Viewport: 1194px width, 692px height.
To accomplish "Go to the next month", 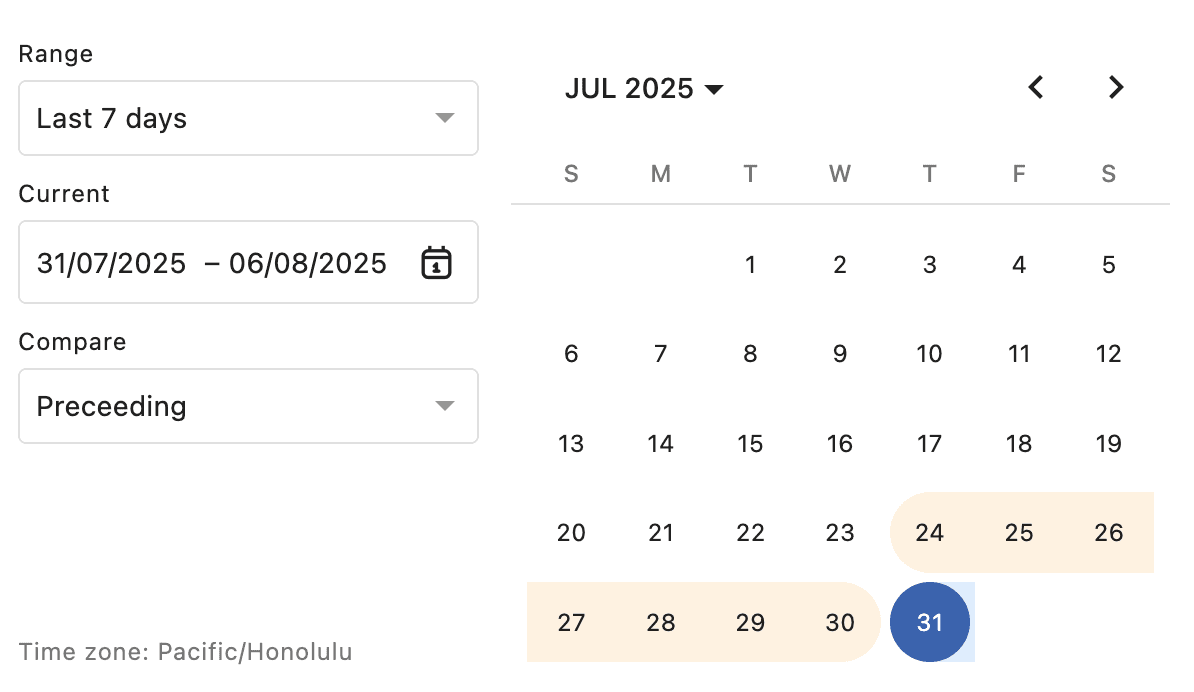I will click(x=1116, y=88).
